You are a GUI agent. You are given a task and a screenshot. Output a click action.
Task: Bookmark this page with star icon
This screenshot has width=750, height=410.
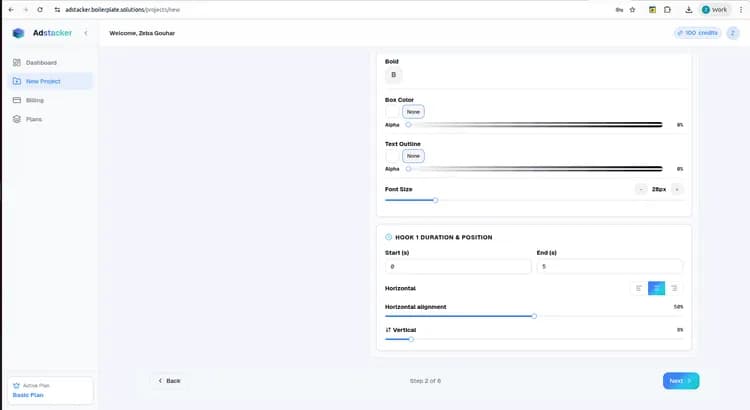tap(632, 10)
